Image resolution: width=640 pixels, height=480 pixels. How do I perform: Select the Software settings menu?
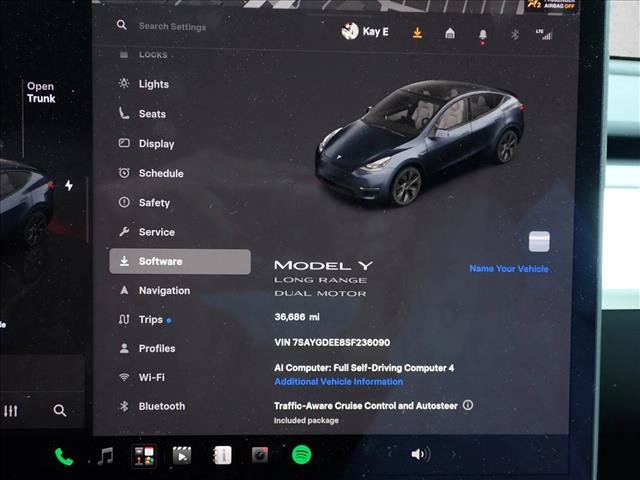point(180,261)
